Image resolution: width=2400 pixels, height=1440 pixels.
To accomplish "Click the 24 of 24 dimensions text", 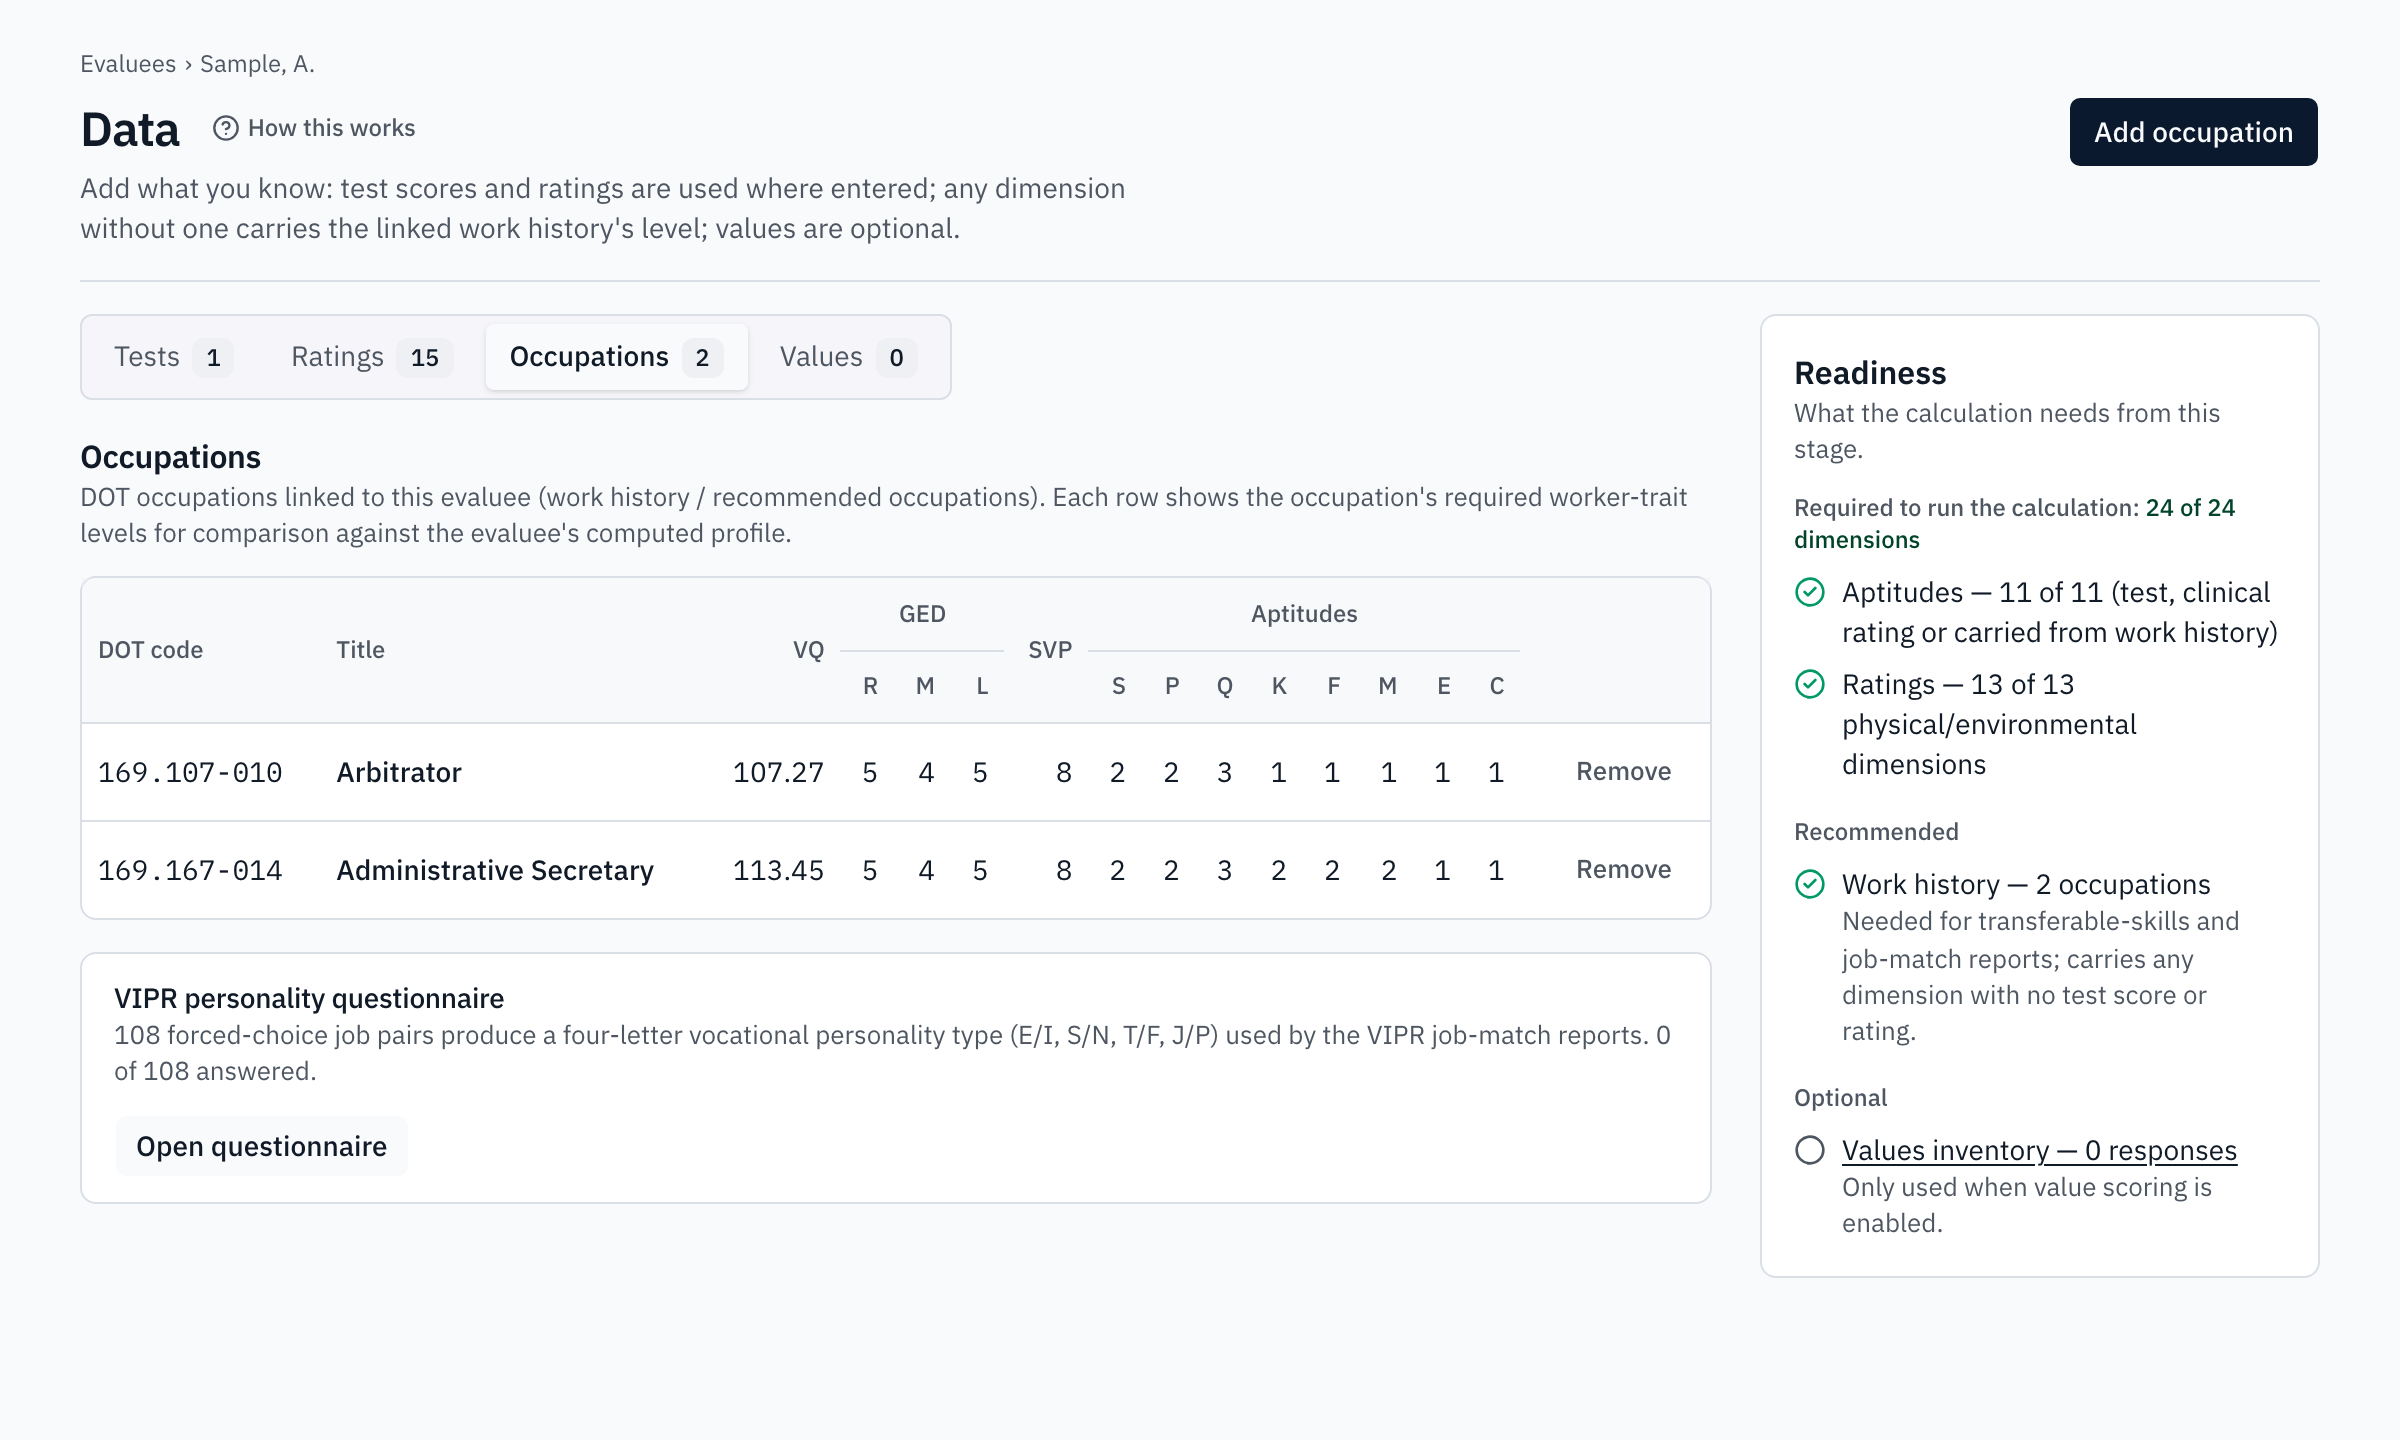I will click(x=2014, y=523).
